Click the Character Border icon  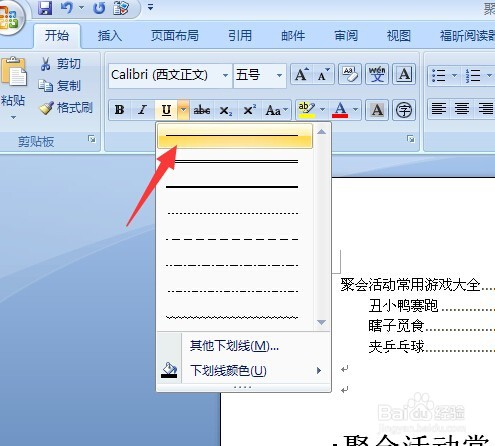(404, 74)
